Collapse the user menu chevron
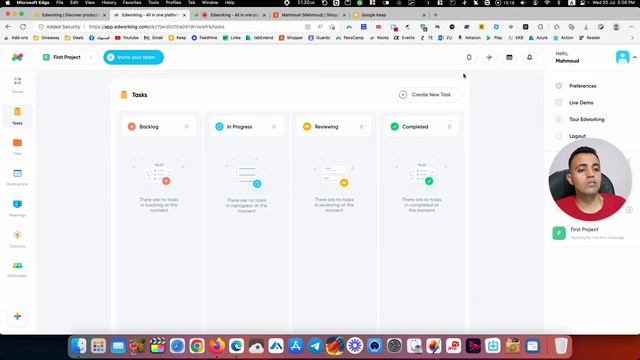Image resolution: width=640 pixels, height=360 pixels. [x=635, y=58]
